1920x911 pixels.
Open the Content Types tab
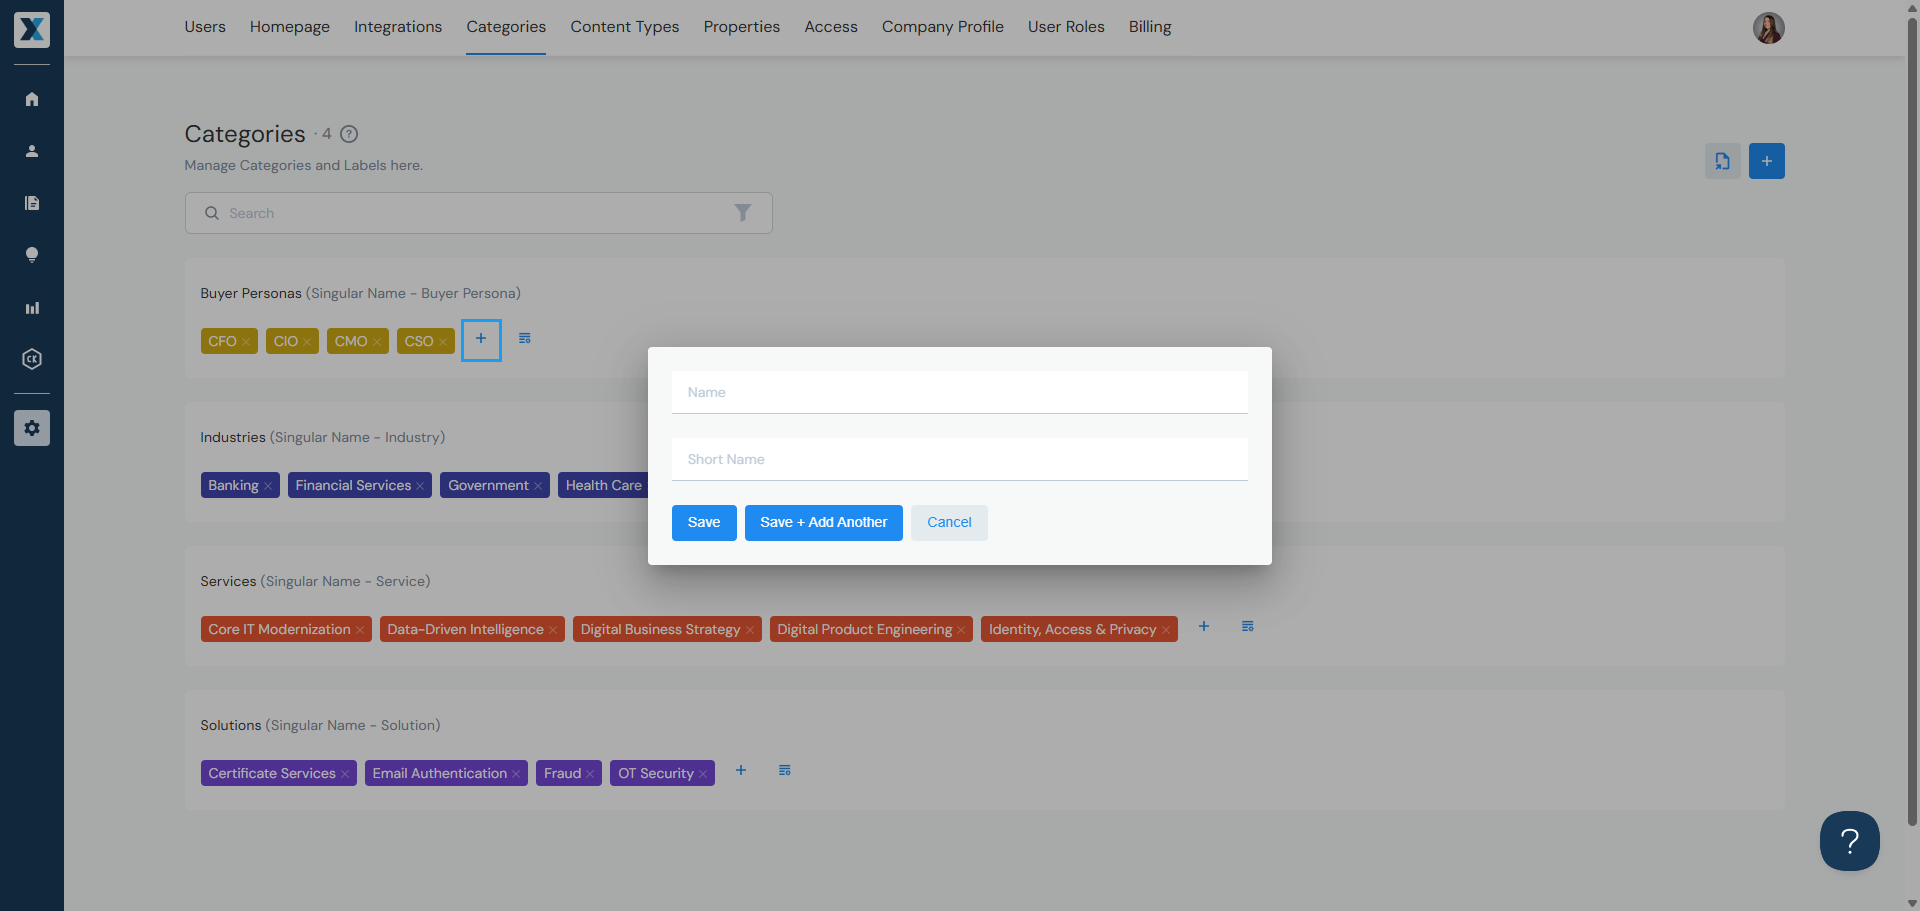(625, 27)
